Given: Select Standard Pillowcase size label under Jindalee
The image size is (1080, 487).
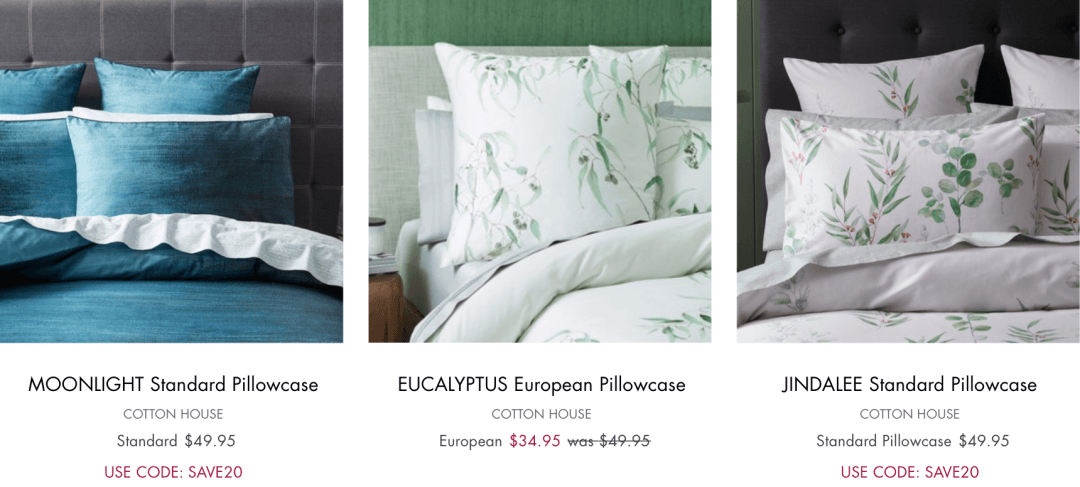Looking at the screenshot, I should click(x=884, y=441).
